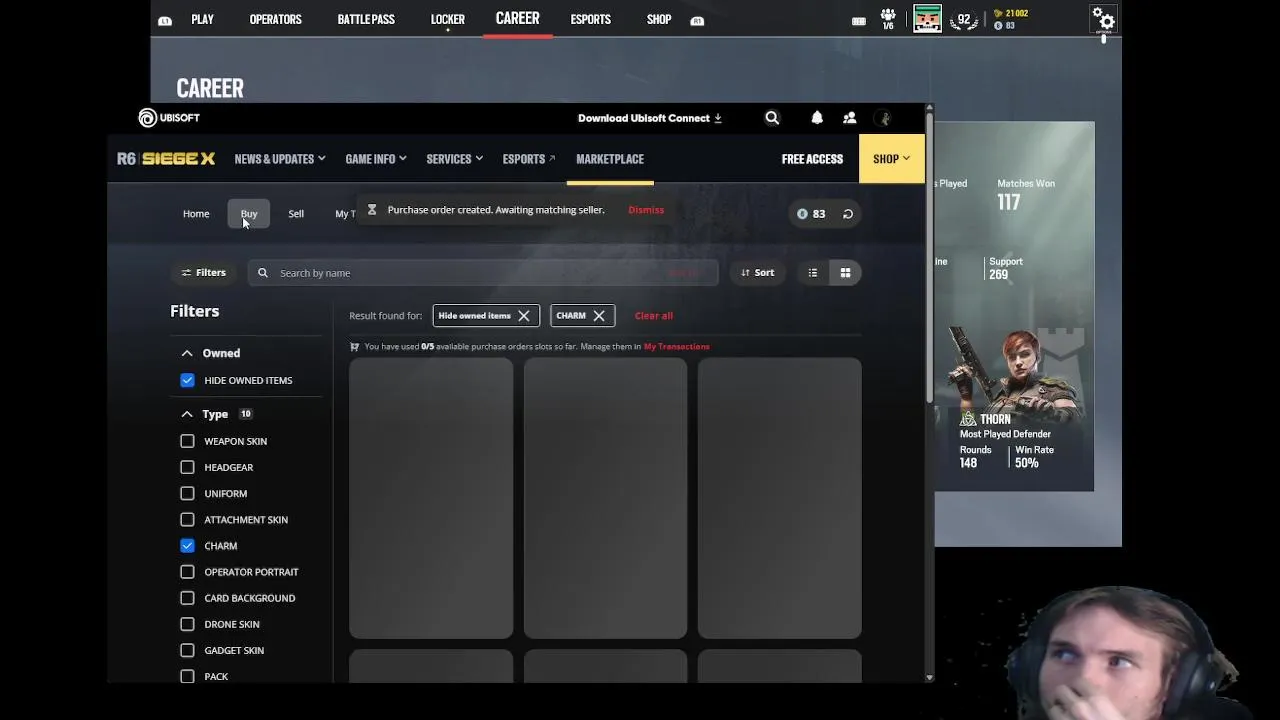1280x720 pixels.
Task: Expand Game Info dropdown
Action: click(x=376, y=159)
